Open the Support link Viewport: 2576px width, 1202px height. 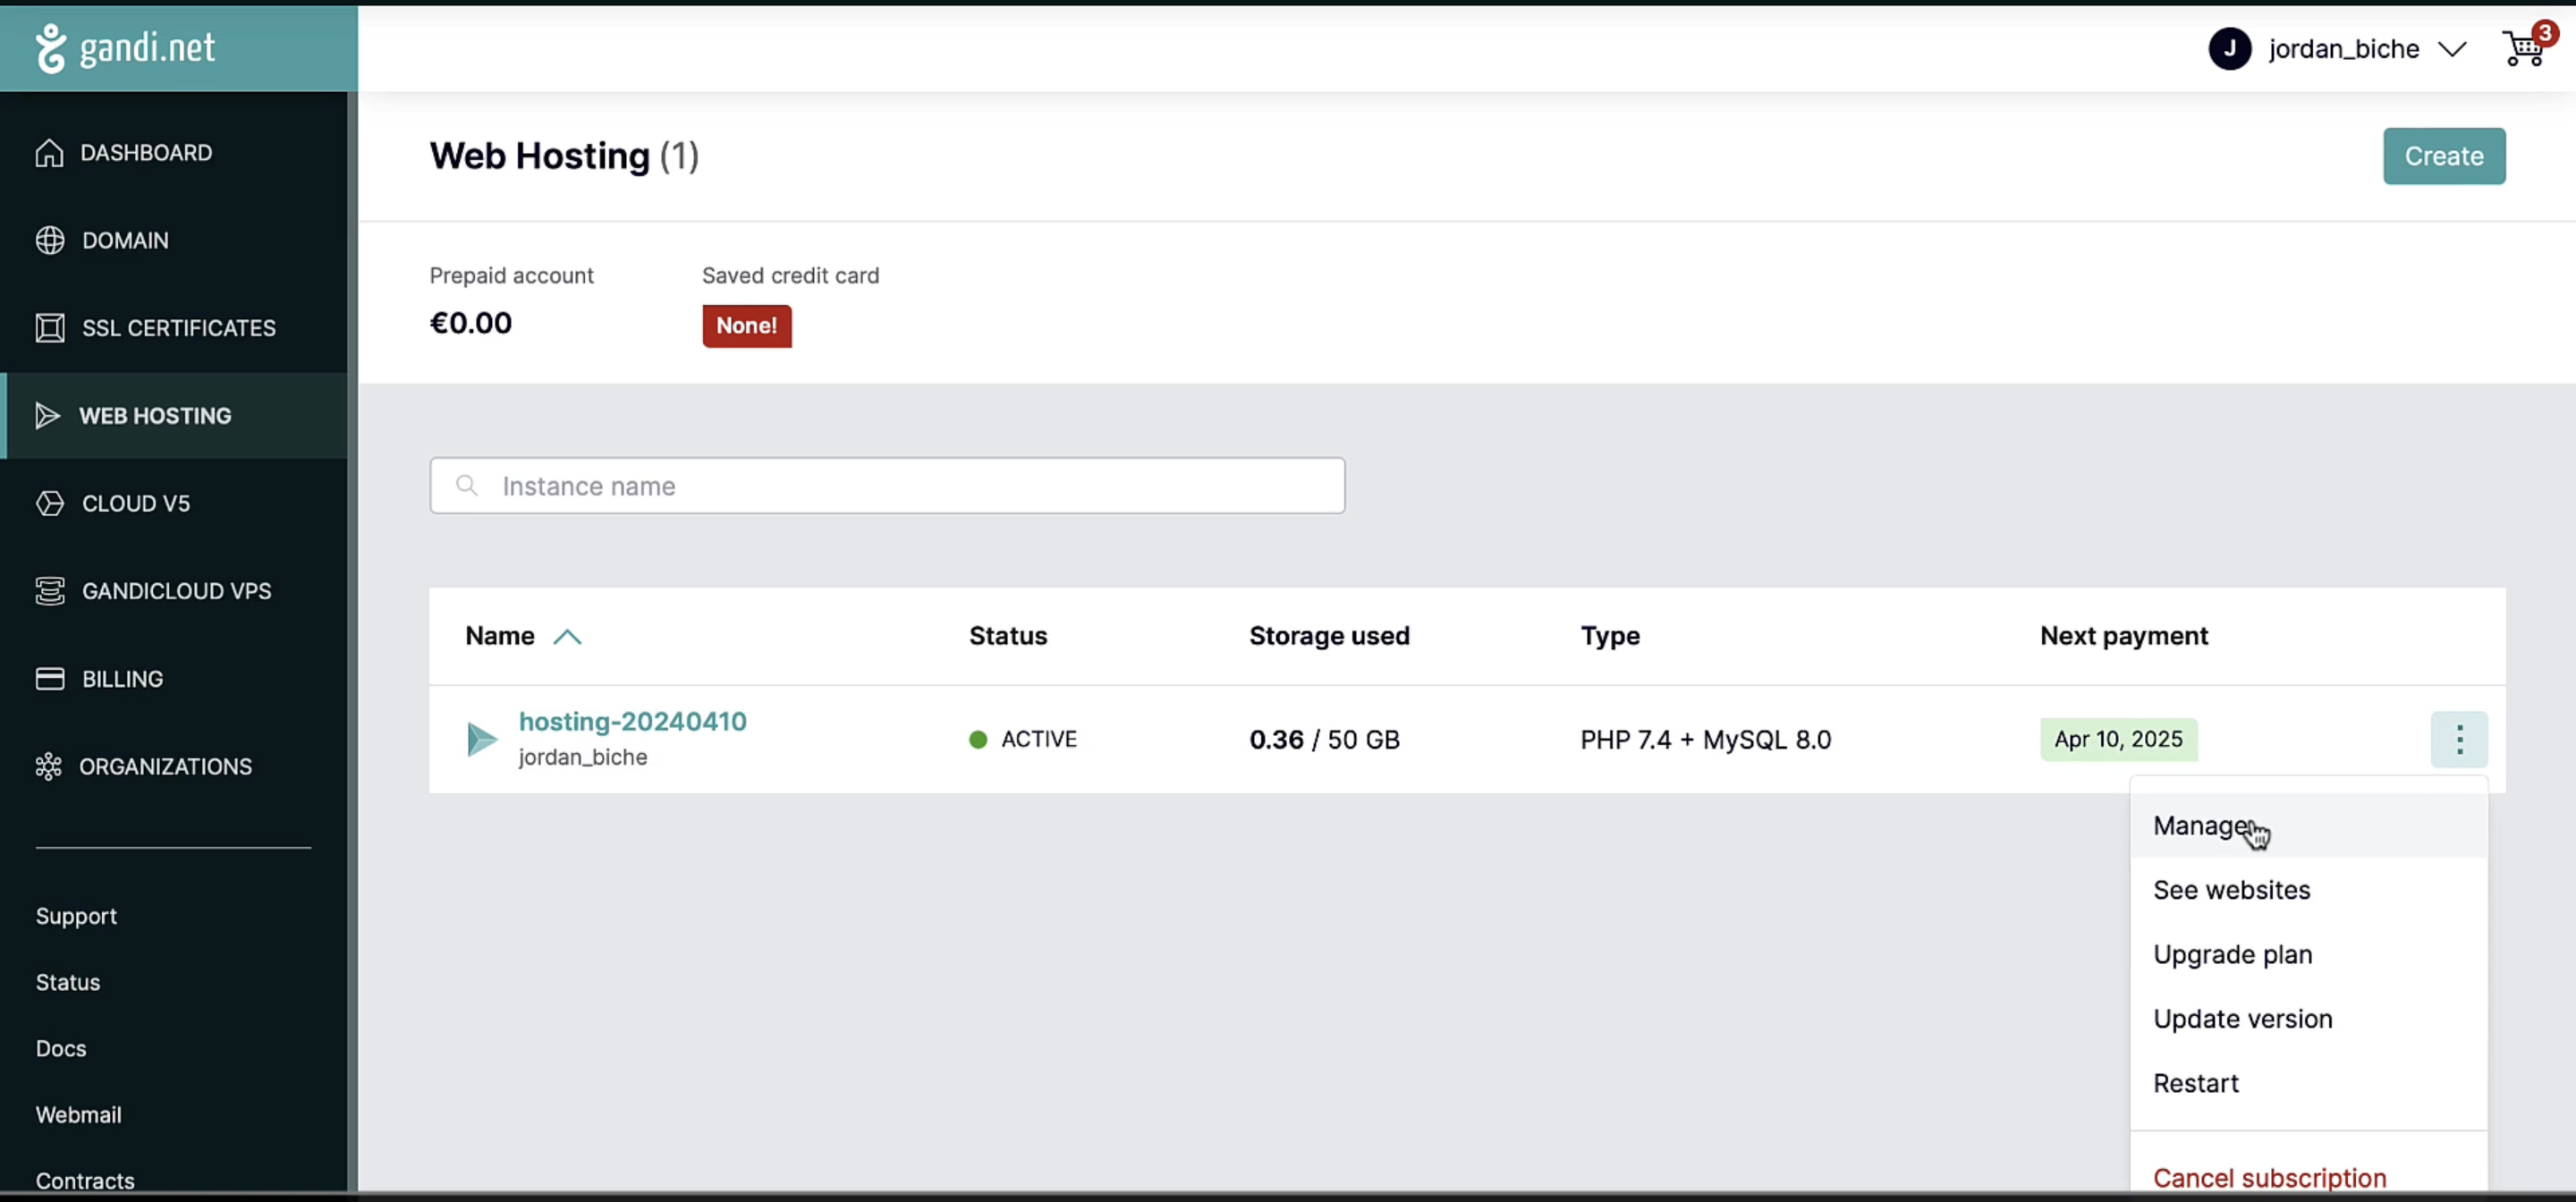pyautogui.click(x=76, y=917)
